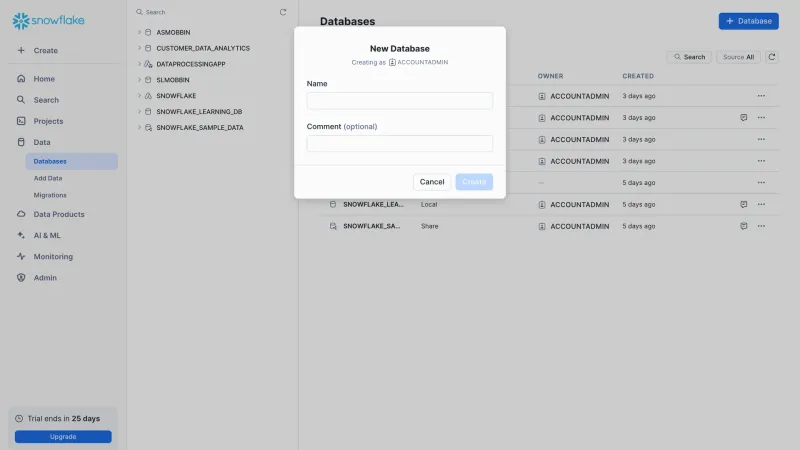Click the Create button in dialog
The height and width of the screenshot is (450, 800).
point(474,182)
